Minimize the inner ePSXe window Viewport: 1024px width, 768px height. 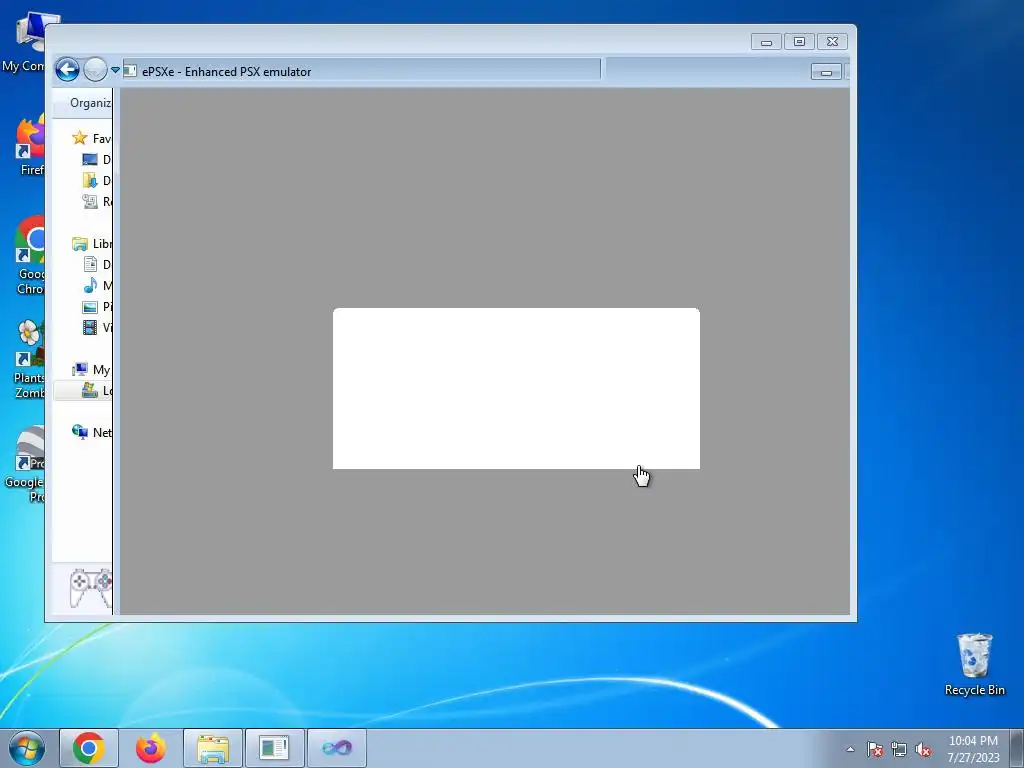pyautogui.click(x=825, y=72)
